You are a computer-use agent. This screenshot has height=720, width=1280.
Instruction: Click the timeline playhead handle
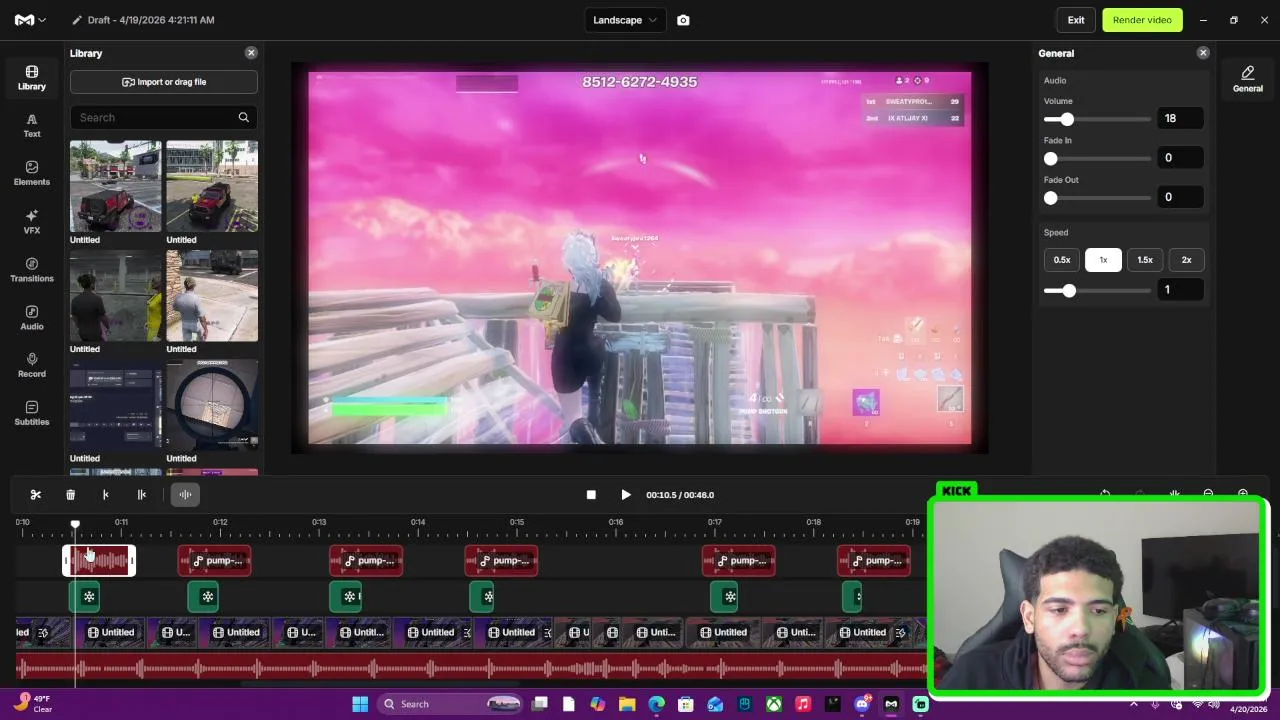point(75,524)
